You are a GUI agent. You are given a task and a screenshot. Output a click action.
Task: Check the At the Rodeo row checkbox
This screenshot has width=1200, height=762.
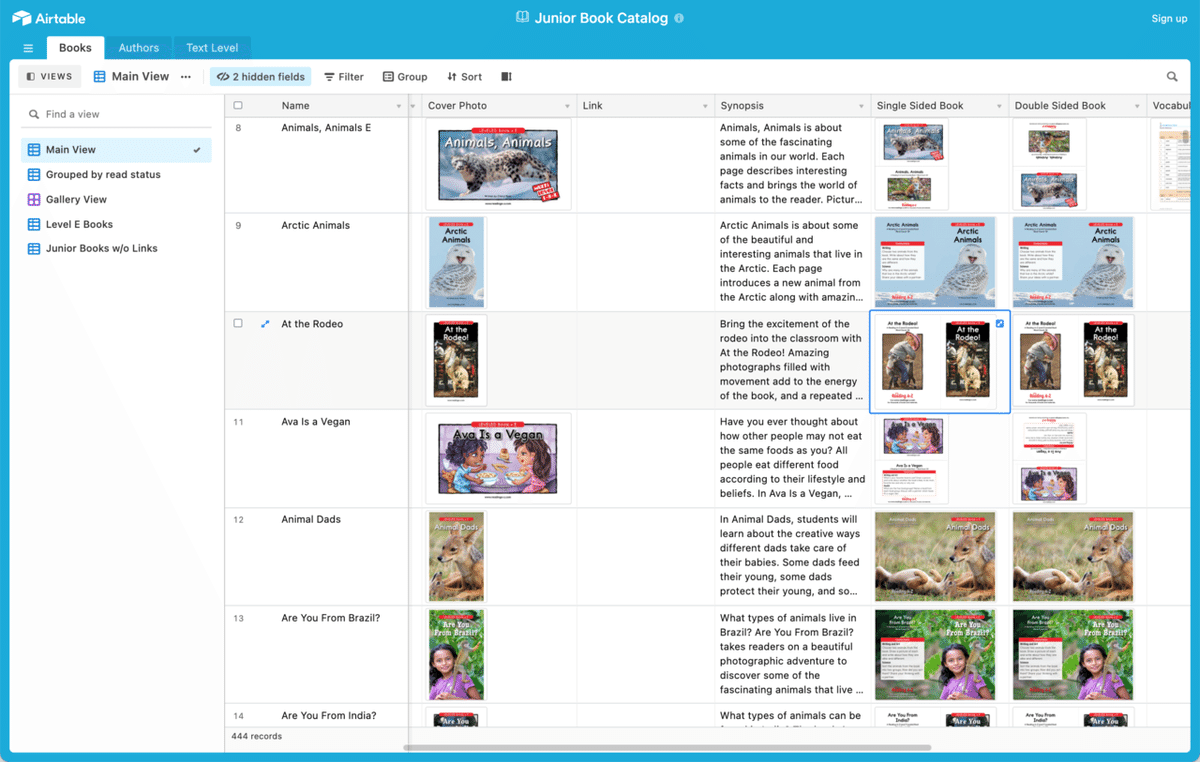[238, 324]
